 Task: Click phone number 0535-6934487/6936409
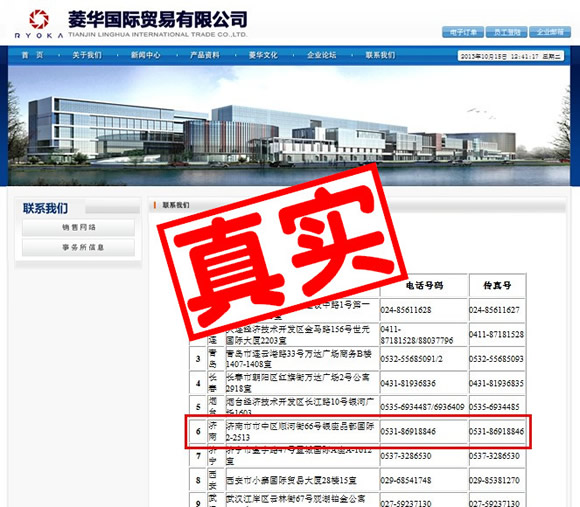tap(422, 407)
